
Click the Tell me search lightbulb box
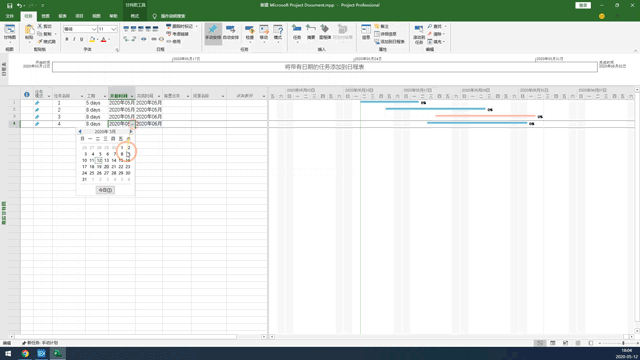coord(169,16)
